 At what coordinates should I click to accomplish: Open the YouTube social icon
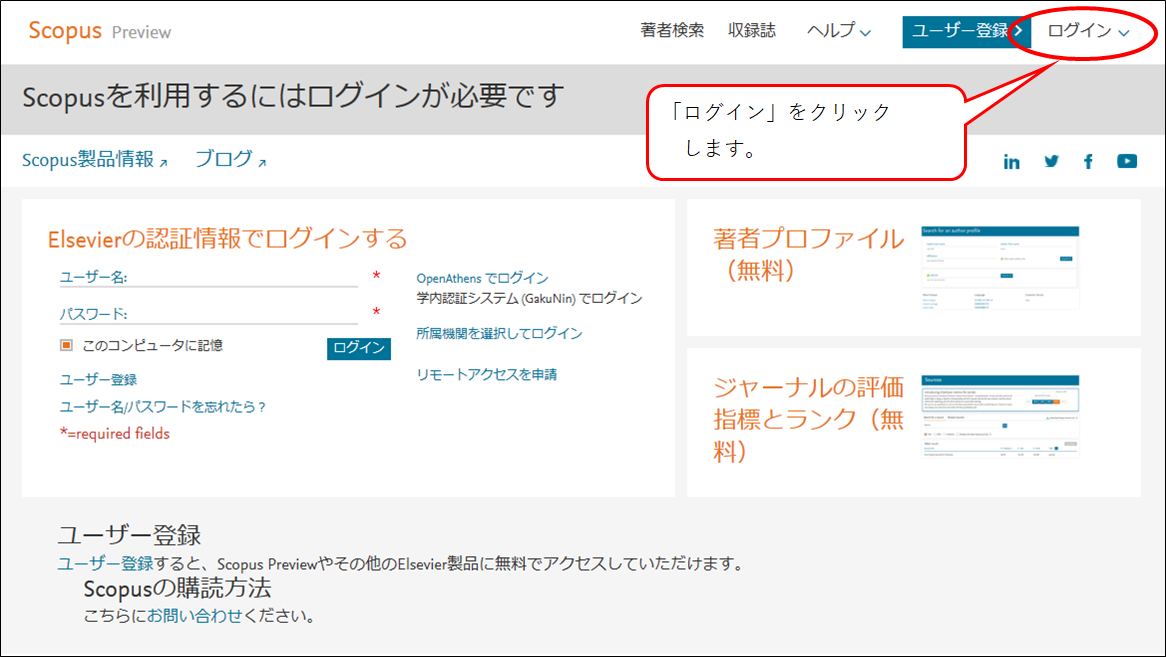tap(1127, 161)
